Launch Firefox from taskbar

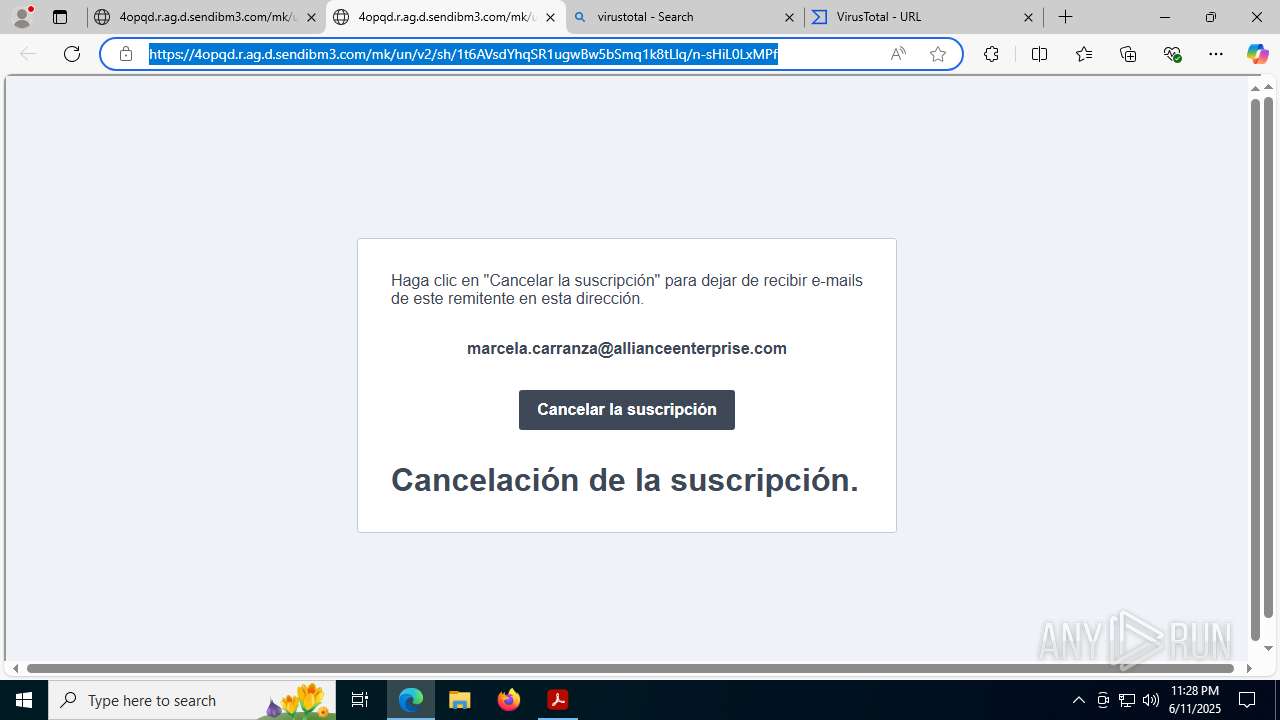coord(509,700)
